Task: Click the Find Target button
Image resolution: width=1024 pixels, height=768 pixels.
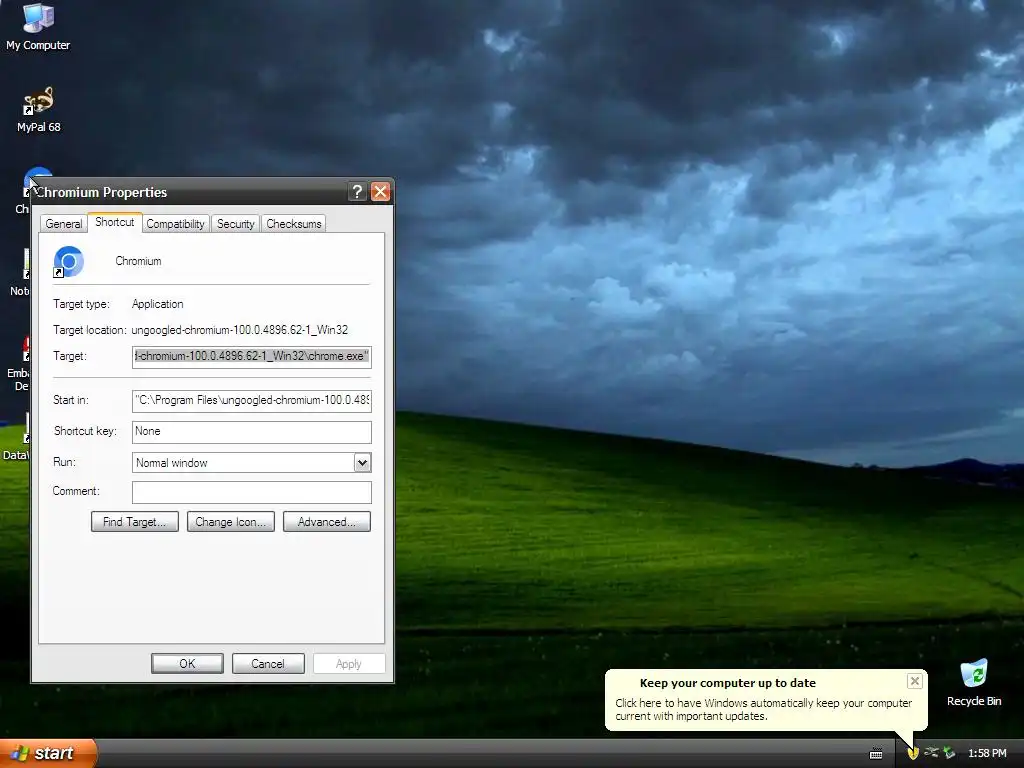Action: 135,521
